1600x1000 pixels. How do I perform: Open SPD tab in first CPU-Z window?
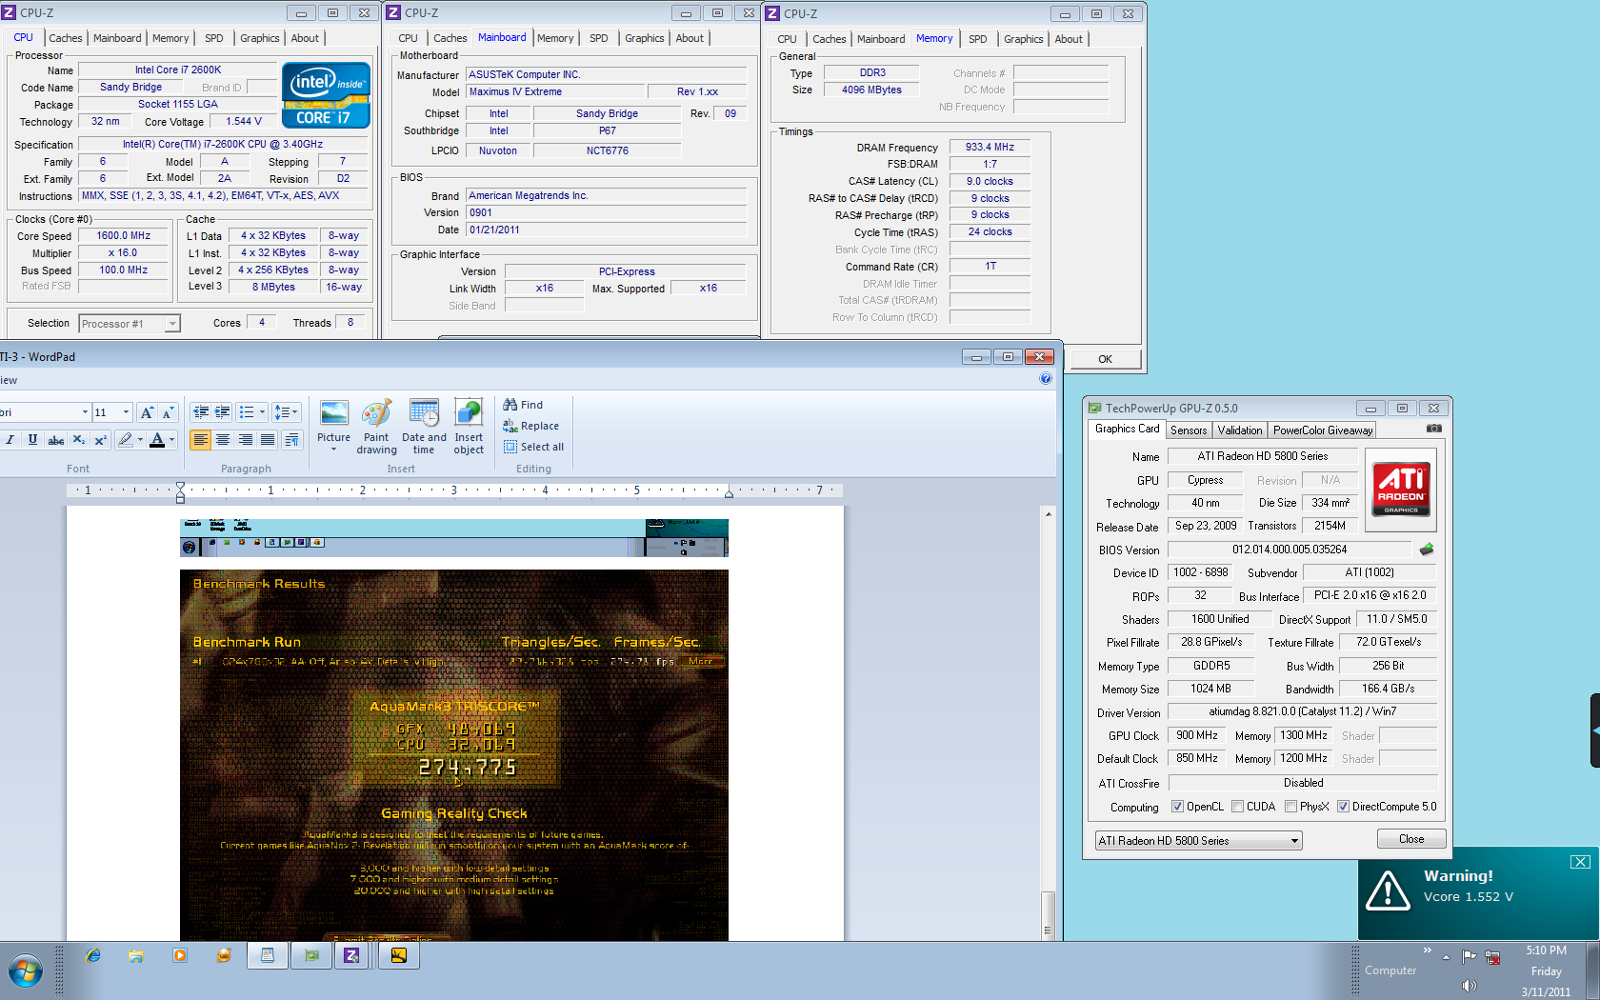[214, 38]
